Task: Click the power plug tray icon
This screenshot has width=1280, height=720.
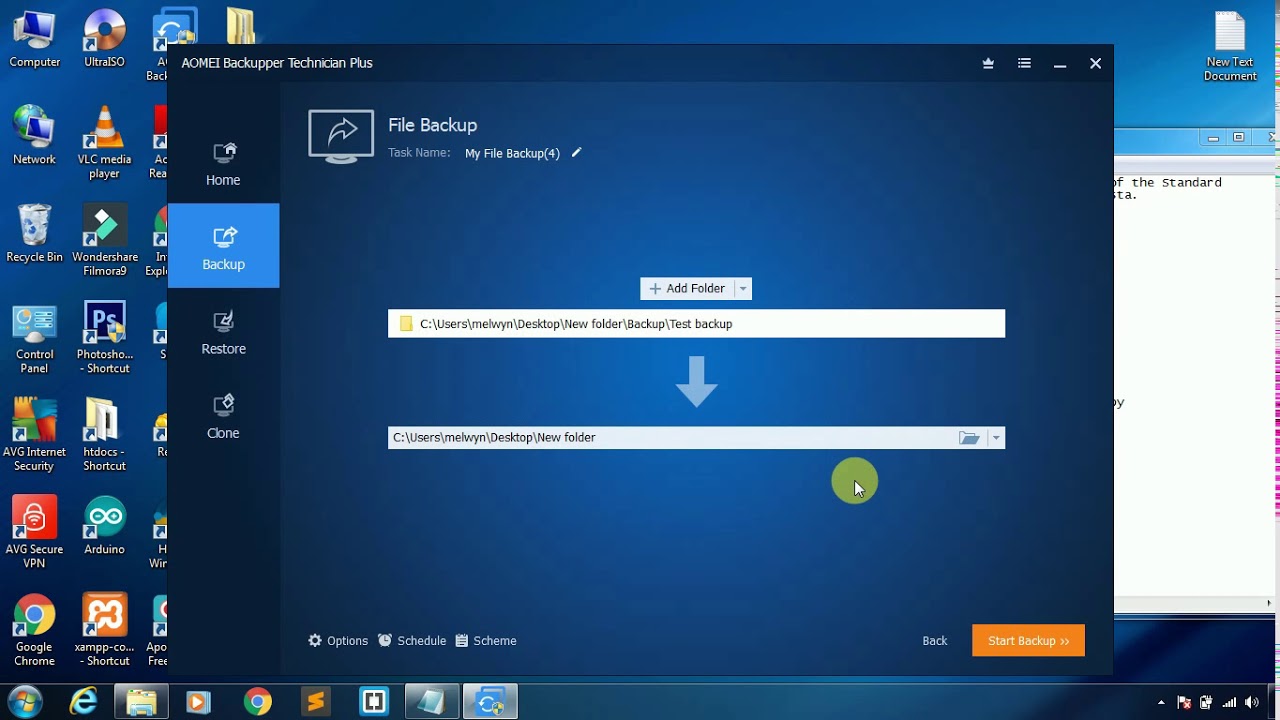Action: point(1206,702)
